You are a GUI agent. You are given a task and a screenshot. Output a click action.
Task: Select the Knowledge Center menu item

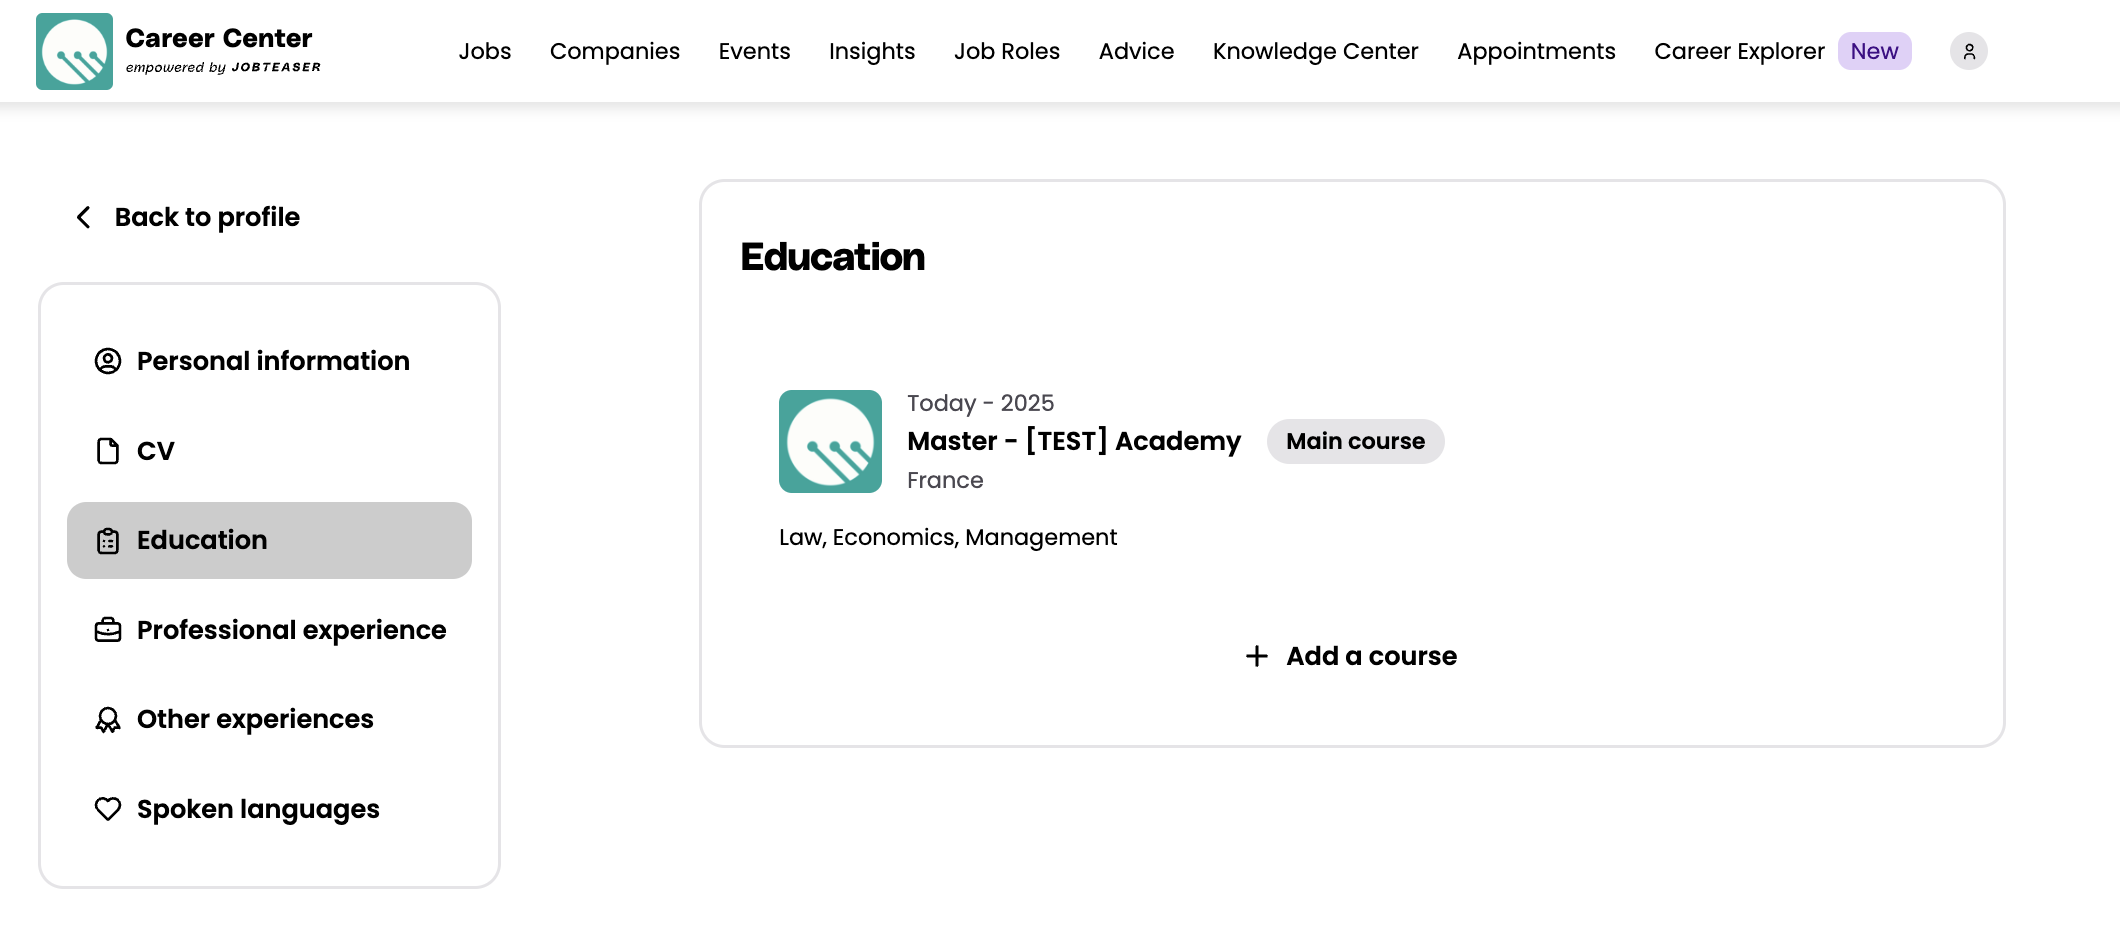1315,51
